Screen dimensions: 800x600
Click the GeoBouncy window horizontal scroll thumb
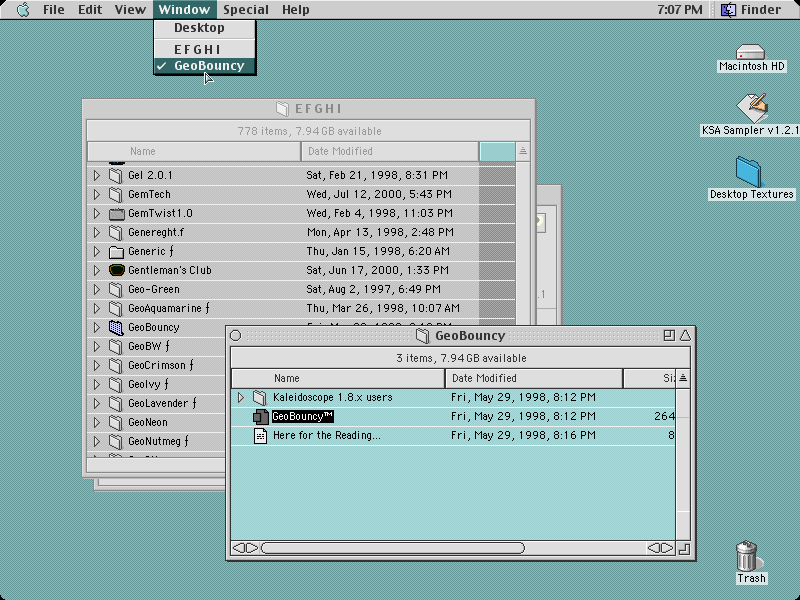pyautogui.click(x=392, y=548)
